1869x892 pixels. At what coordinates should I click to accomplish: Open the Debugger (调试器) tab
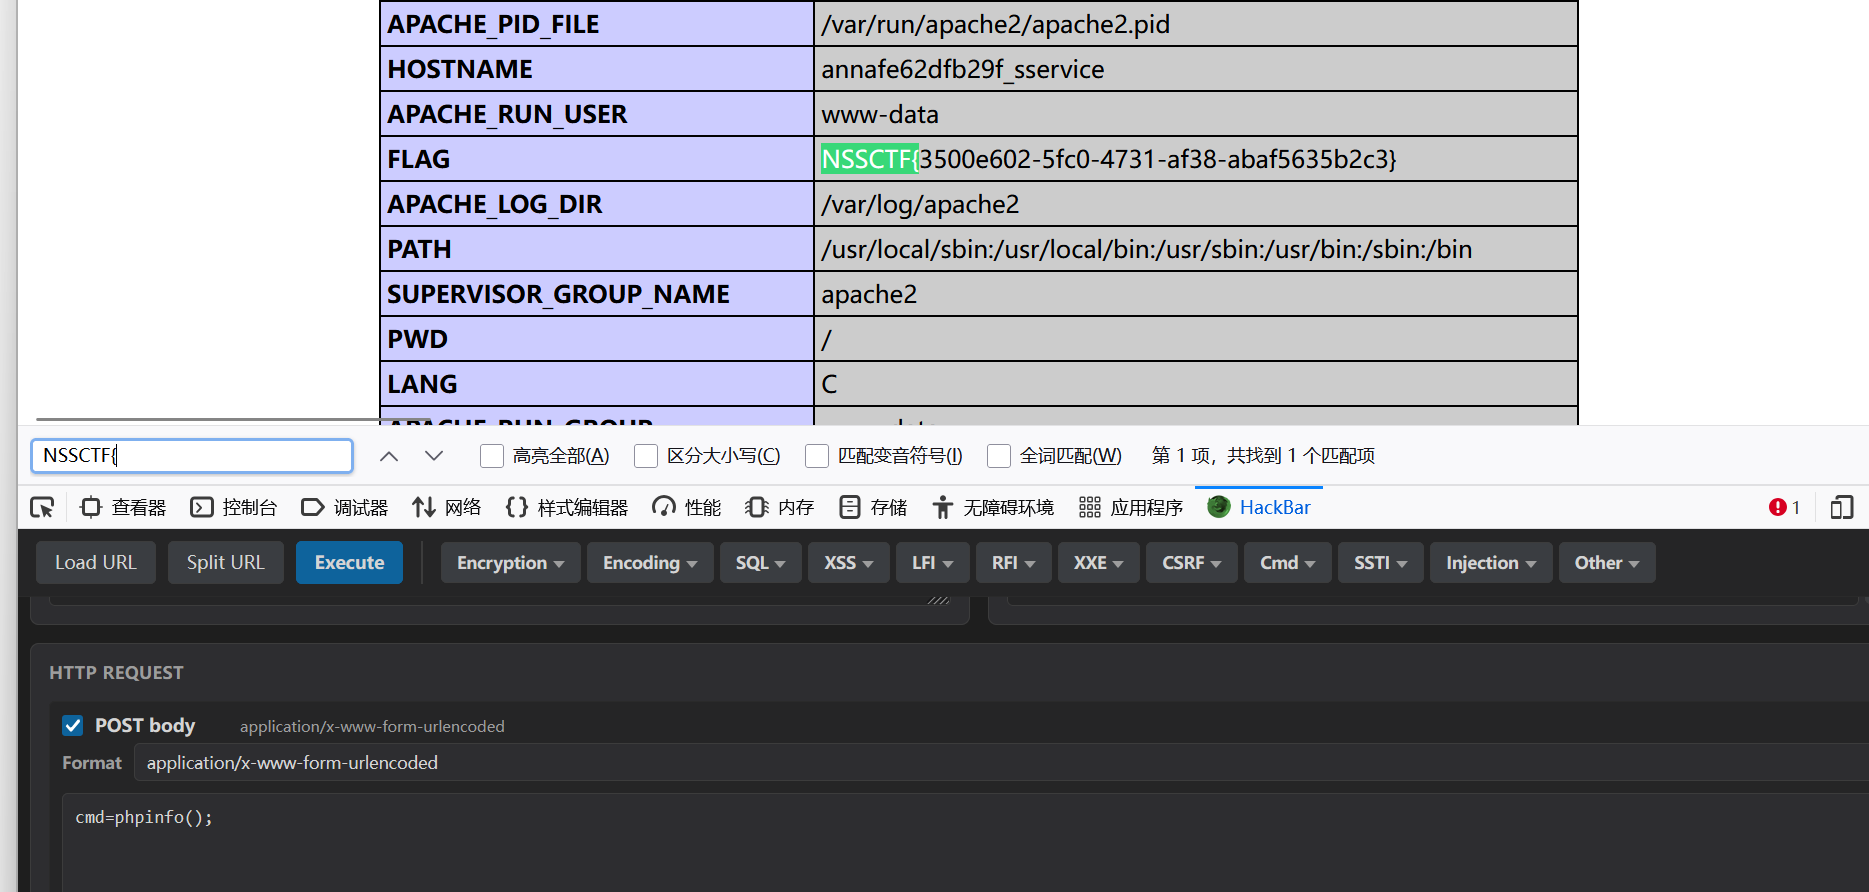click(x=345, y=508)
